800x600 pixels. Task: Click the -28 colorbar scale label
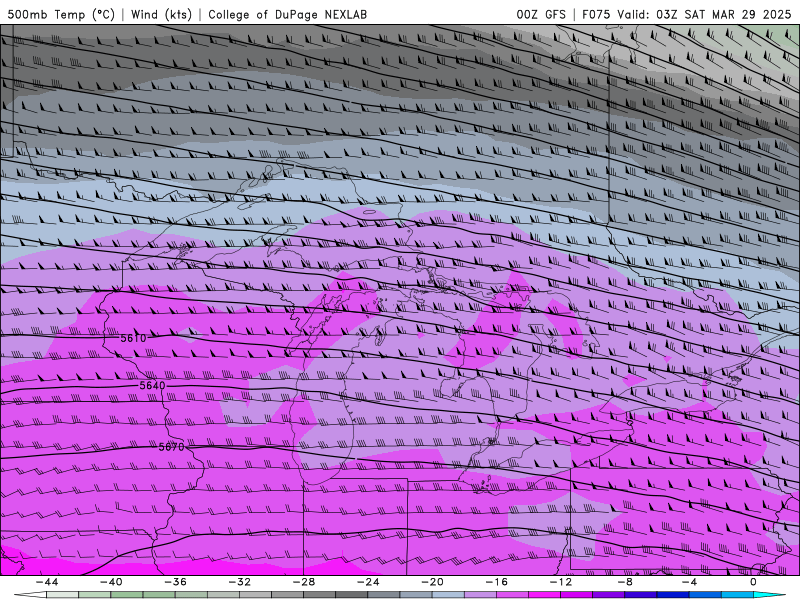304,582
